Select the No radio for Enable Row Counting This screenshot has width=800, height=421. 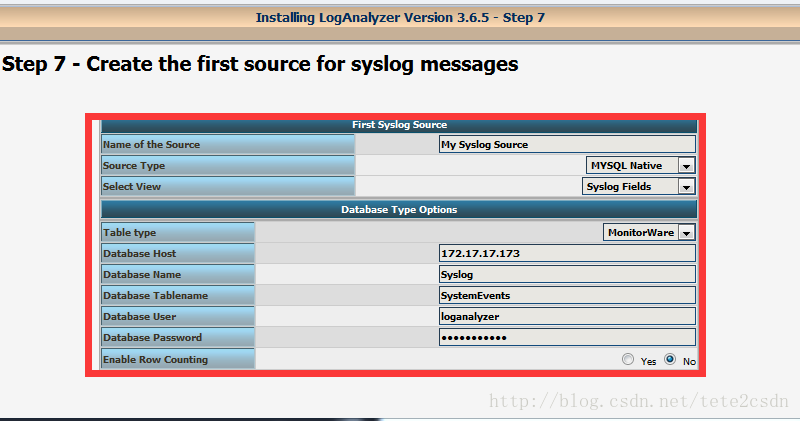coord(670,359)
